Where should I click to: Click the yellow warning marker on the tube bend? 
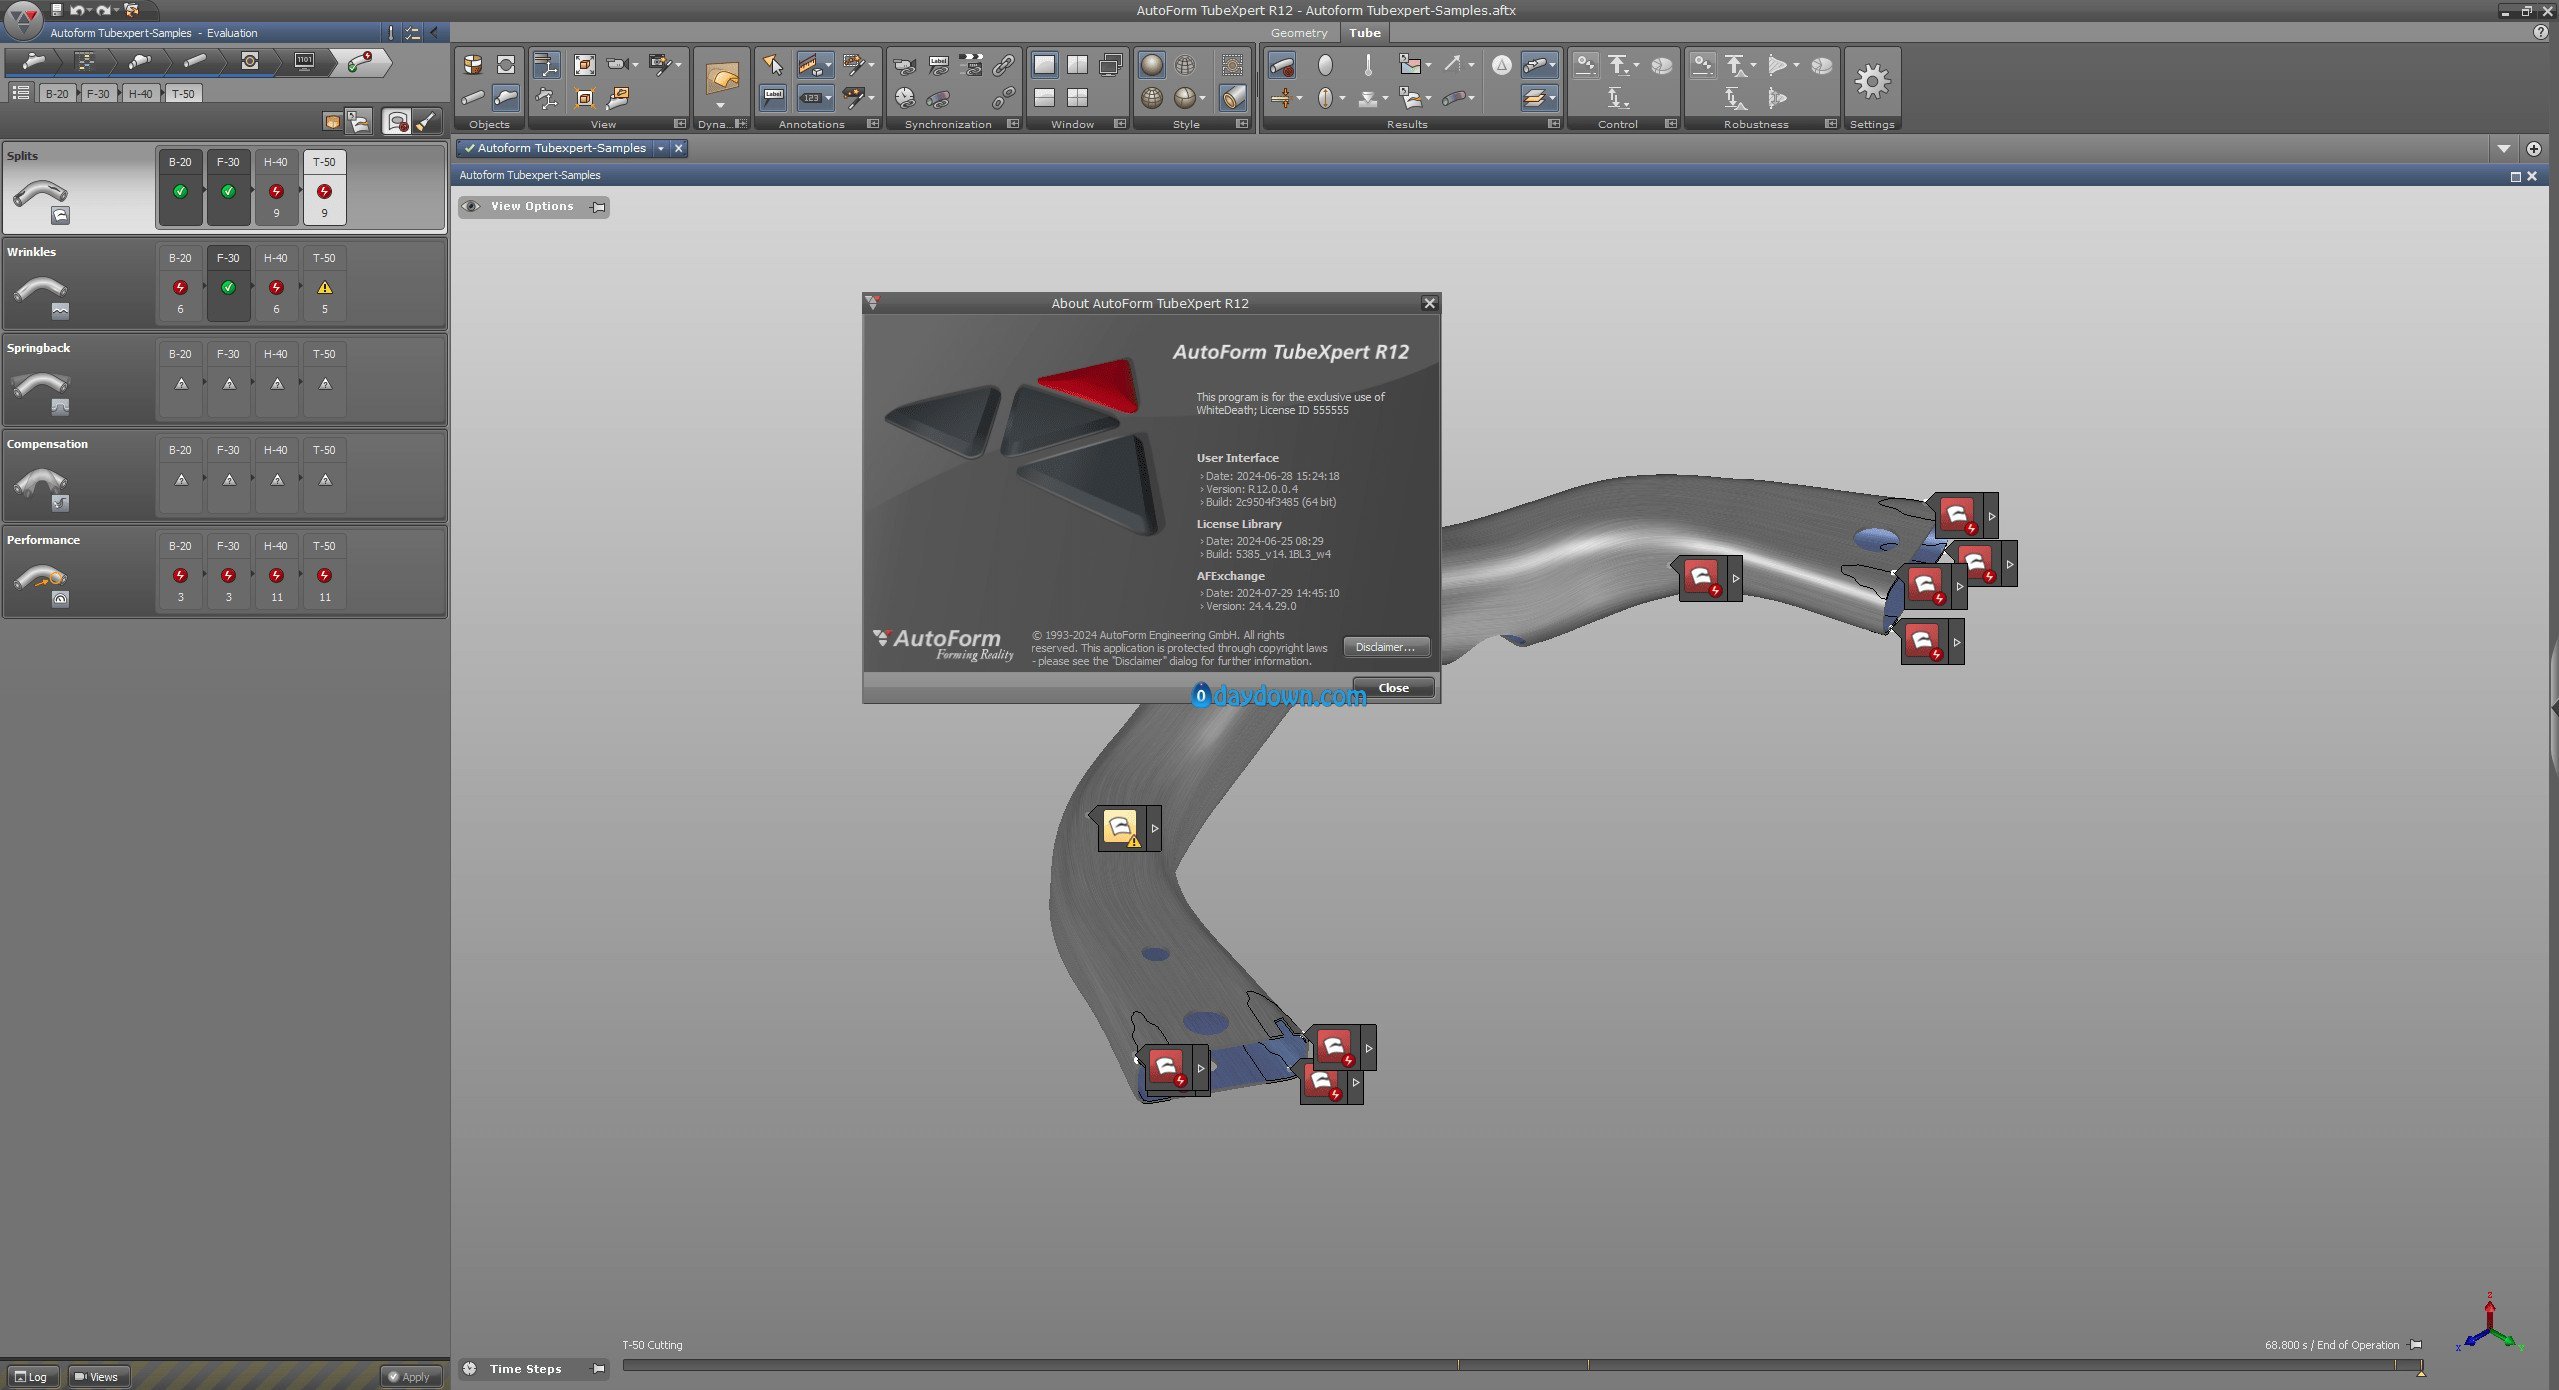tap(1120, 828)
